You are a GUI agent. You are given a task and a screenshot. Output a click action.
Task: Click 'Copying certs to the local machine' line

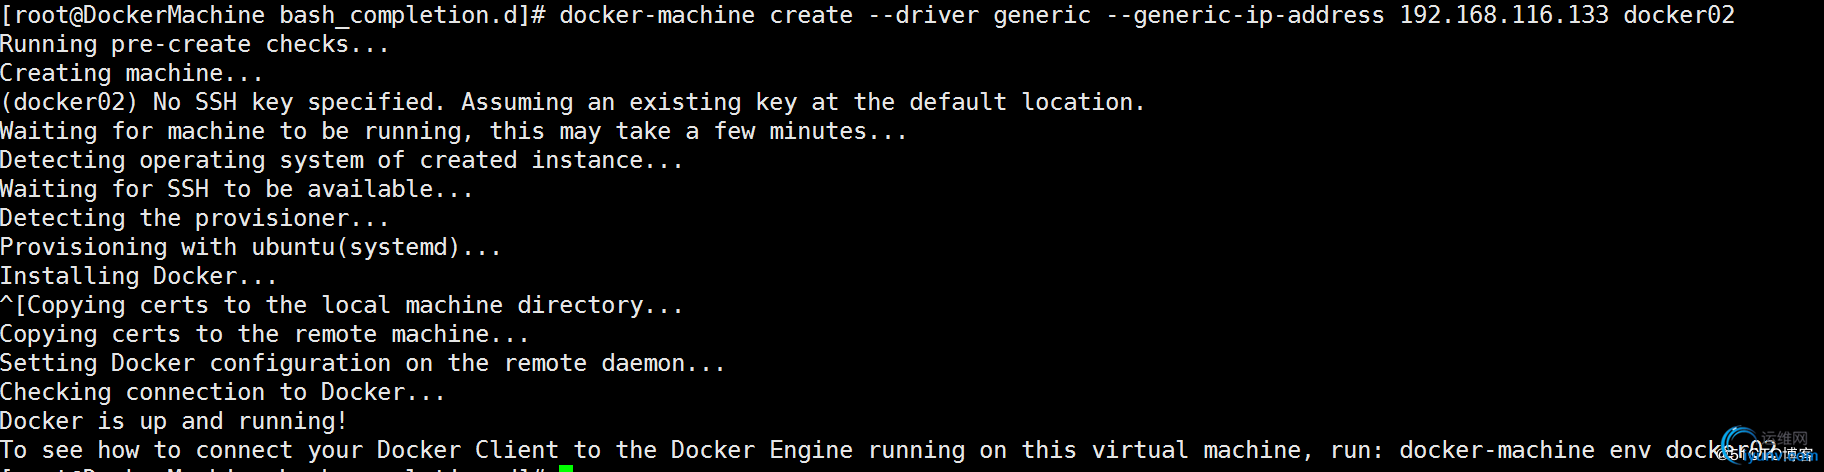tap(342, 305)
